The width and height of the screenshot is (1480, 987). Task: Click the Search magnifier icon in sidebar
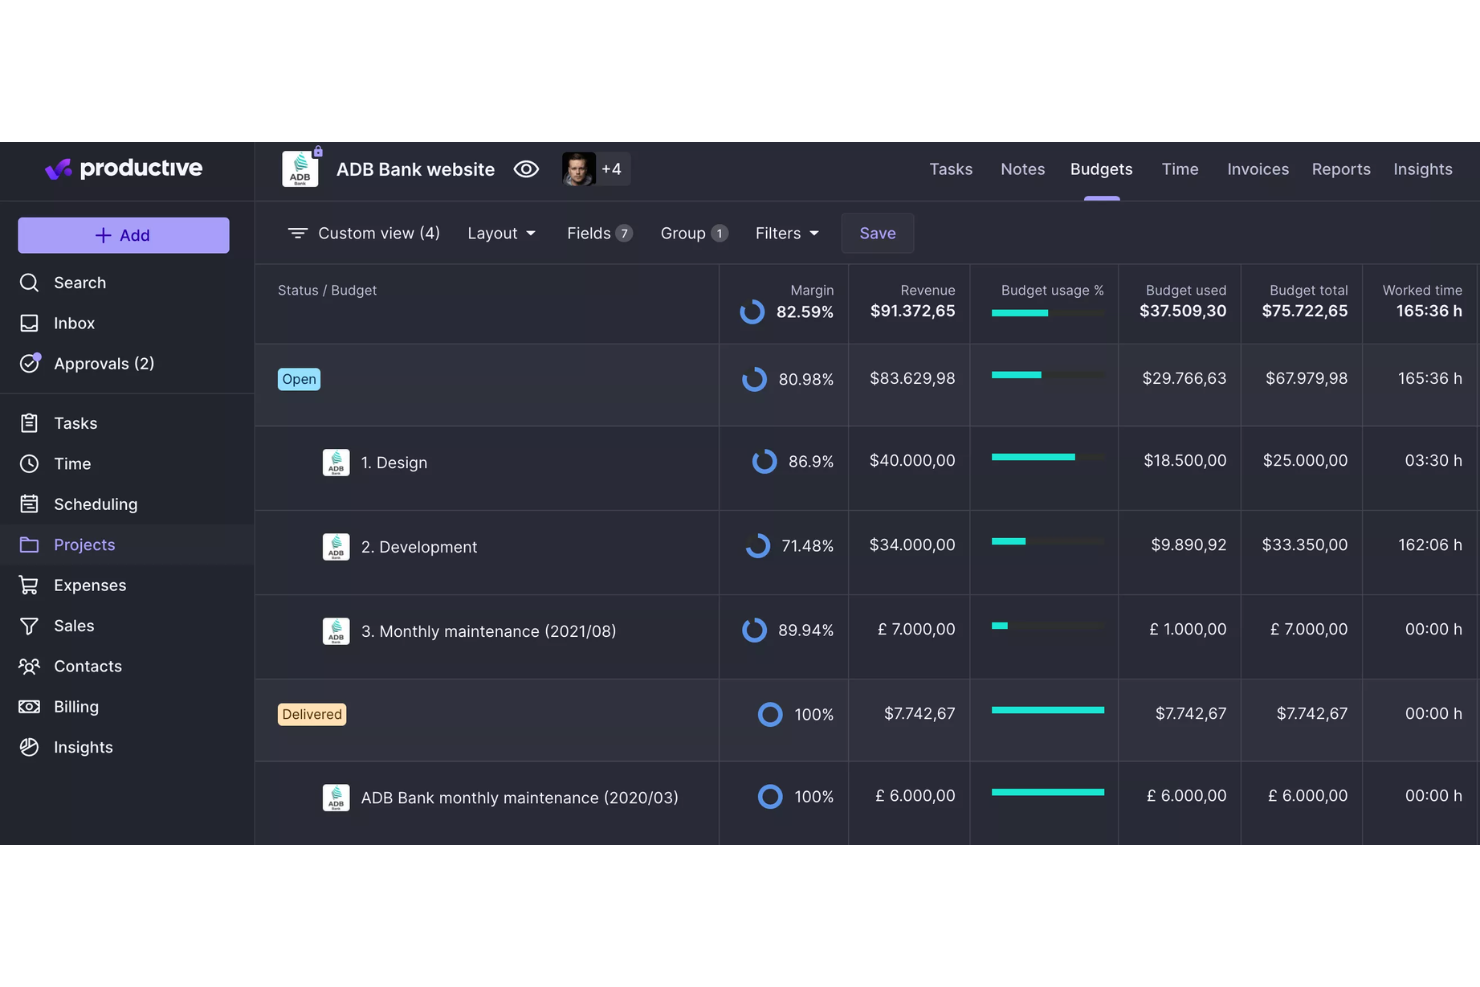[x=29, y=283]
